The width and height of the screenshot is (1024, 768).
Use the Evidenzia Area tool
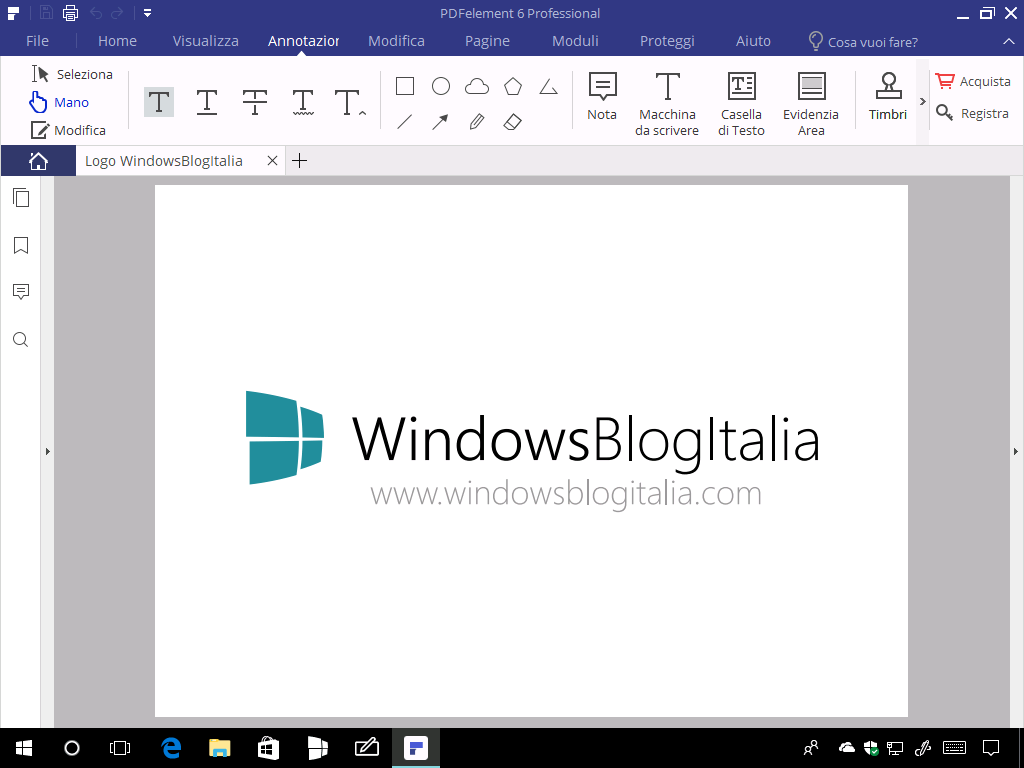811,104
